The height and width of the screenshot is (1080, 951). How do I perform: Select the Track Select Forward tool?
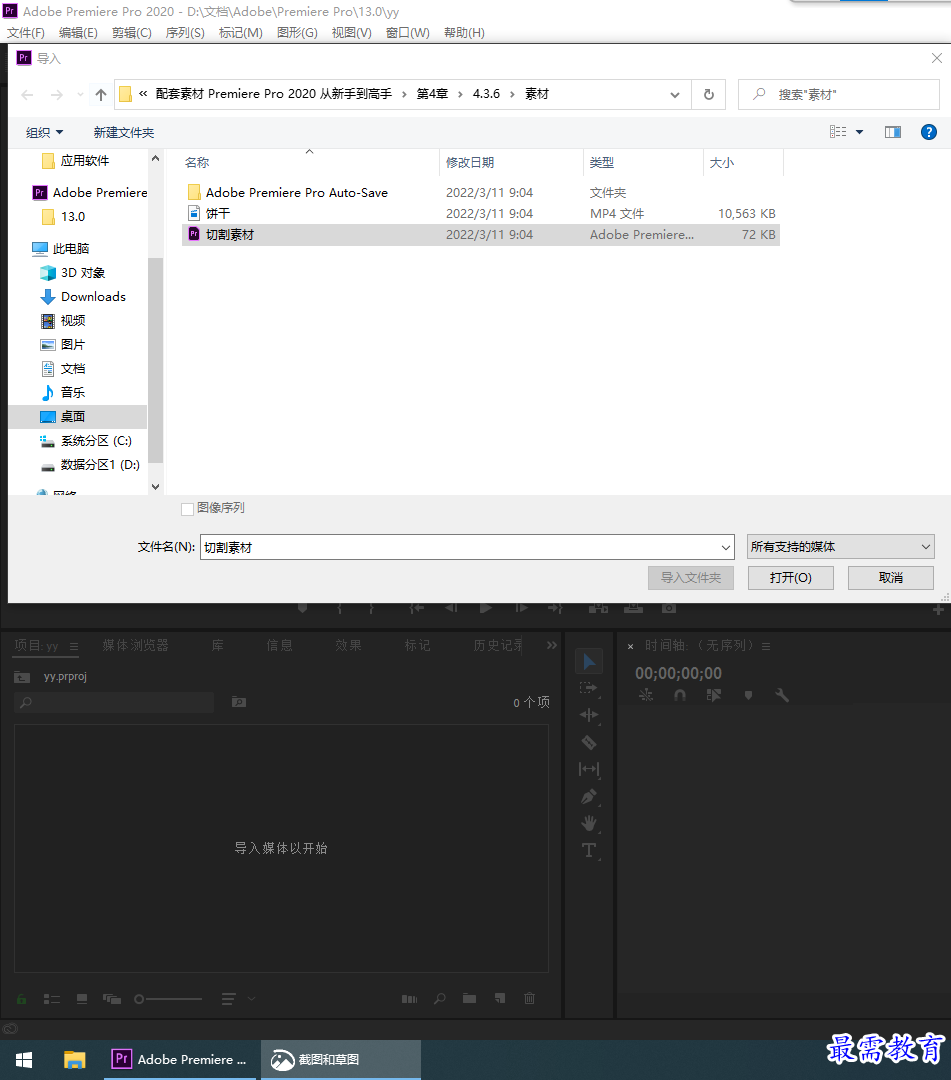(x=589, y=688)
